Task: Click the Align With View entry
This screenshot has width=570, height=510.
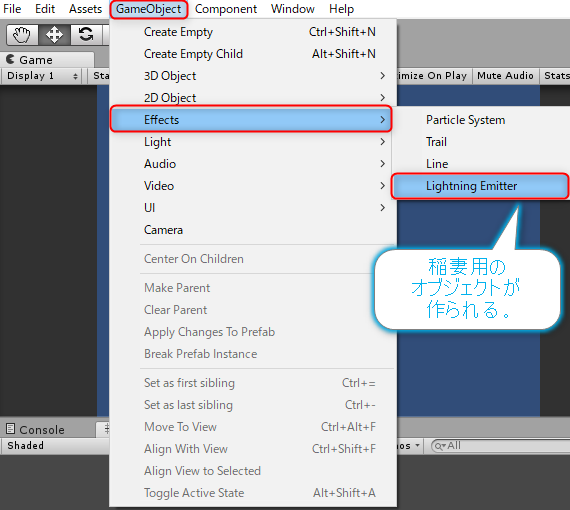Action: point(253,449)
